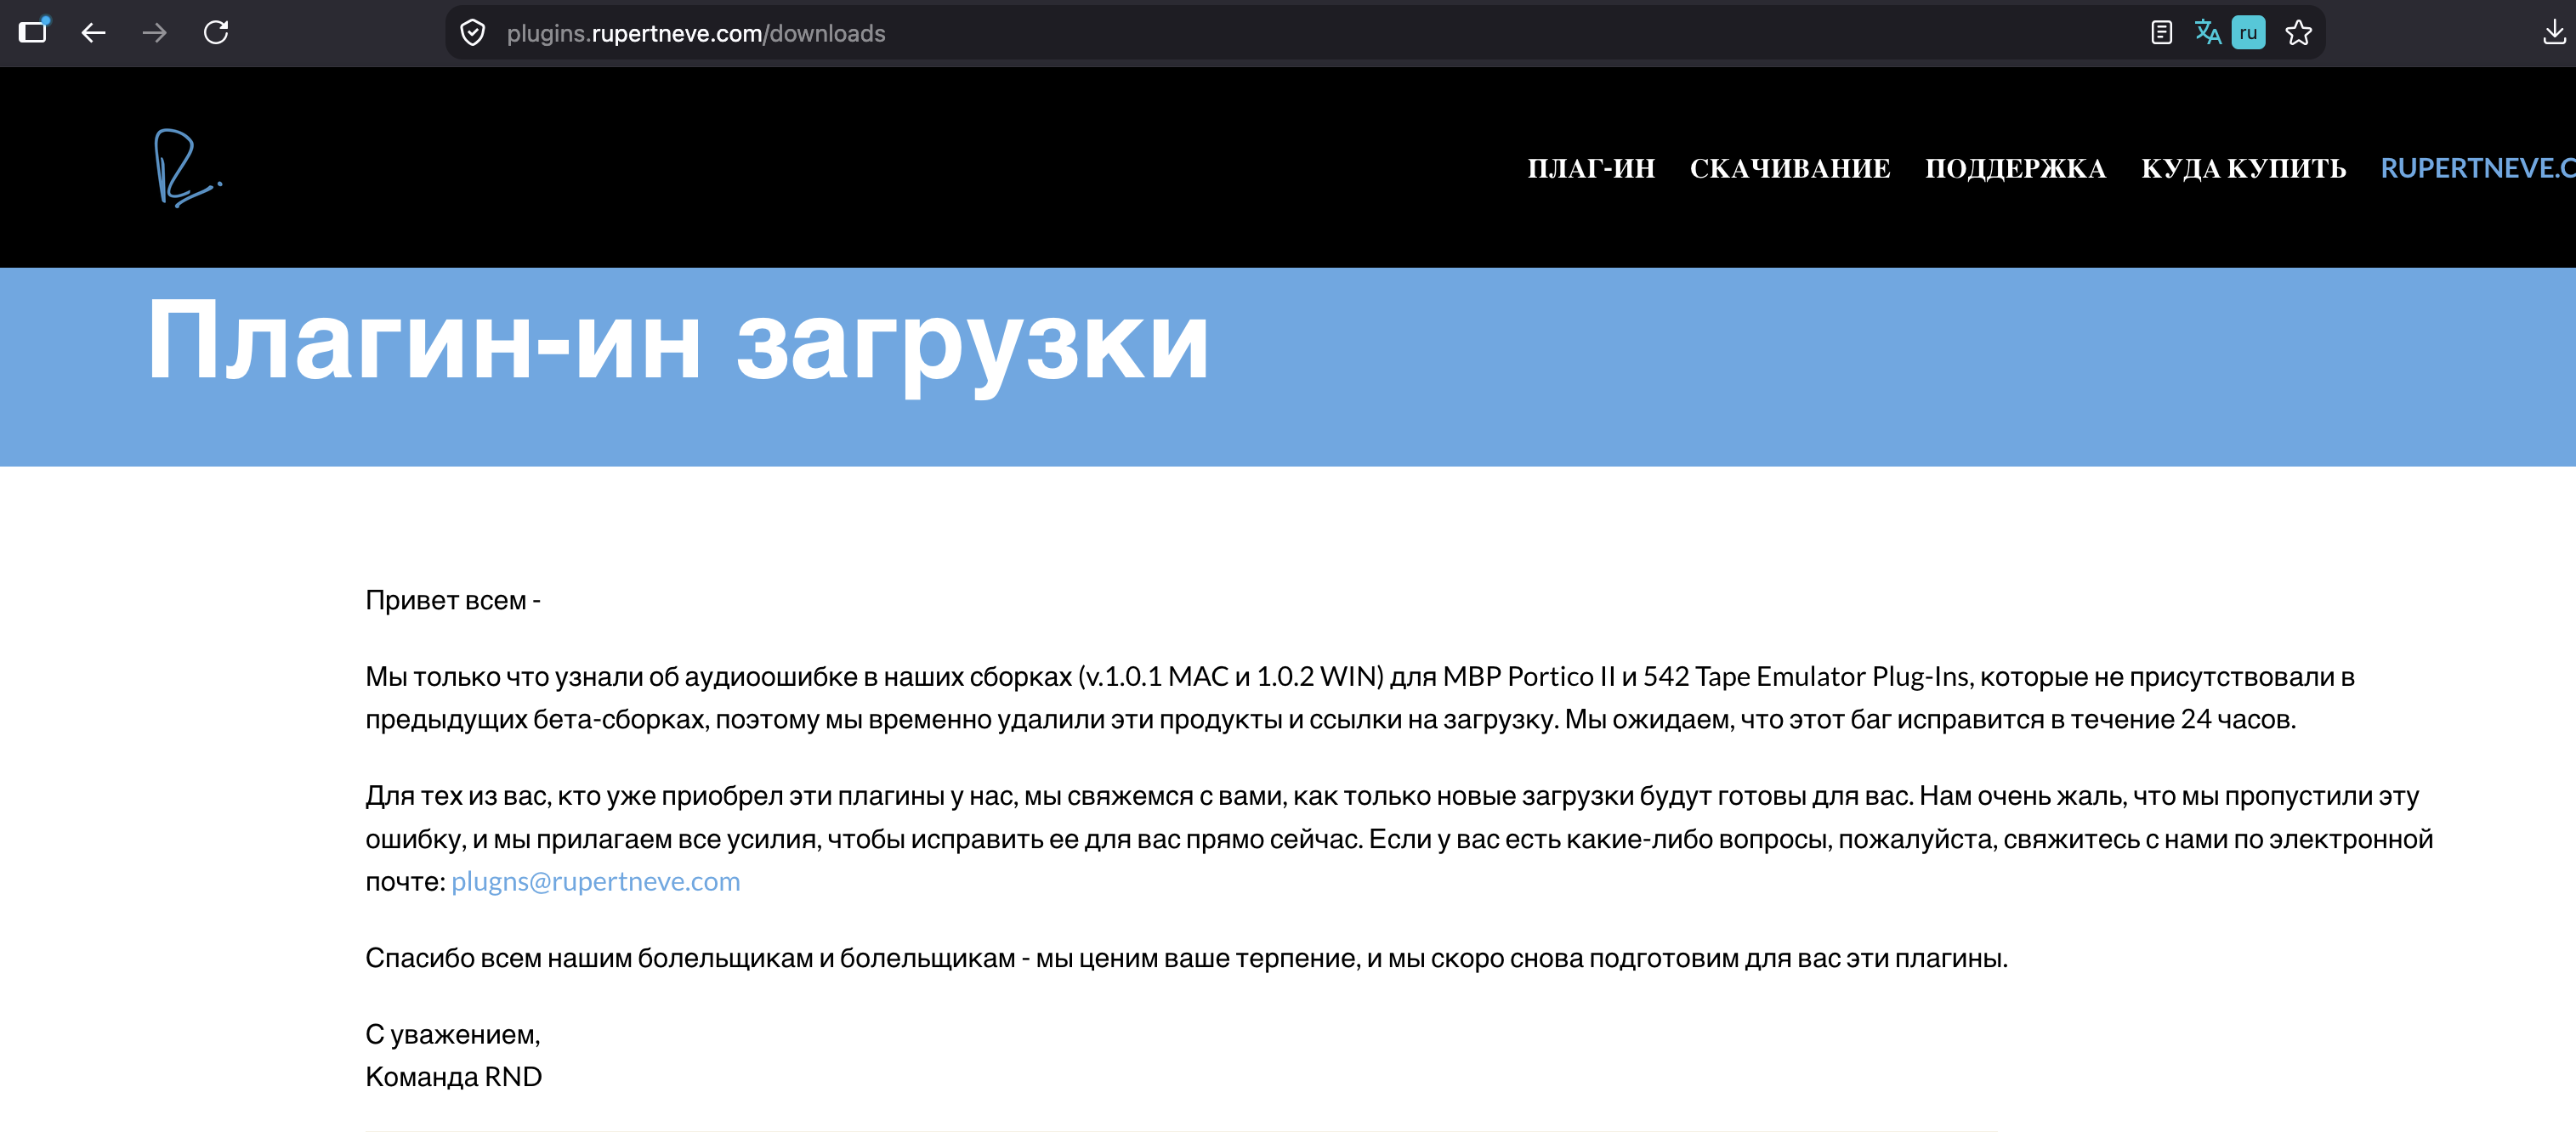The image size is (2576, 1132).
Task: Click the 'ru' language badge
Action: click(x=2248, y=33)
